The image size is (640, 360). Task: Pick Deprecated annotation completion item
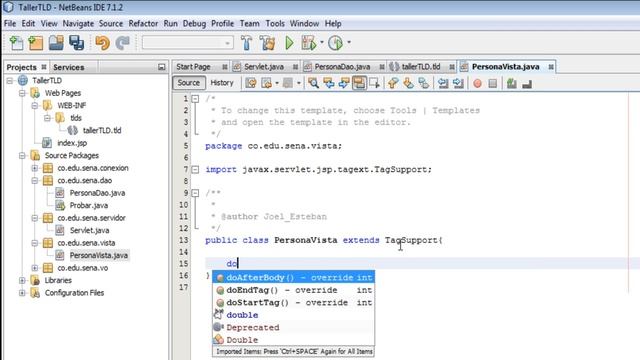pos(293,328)
